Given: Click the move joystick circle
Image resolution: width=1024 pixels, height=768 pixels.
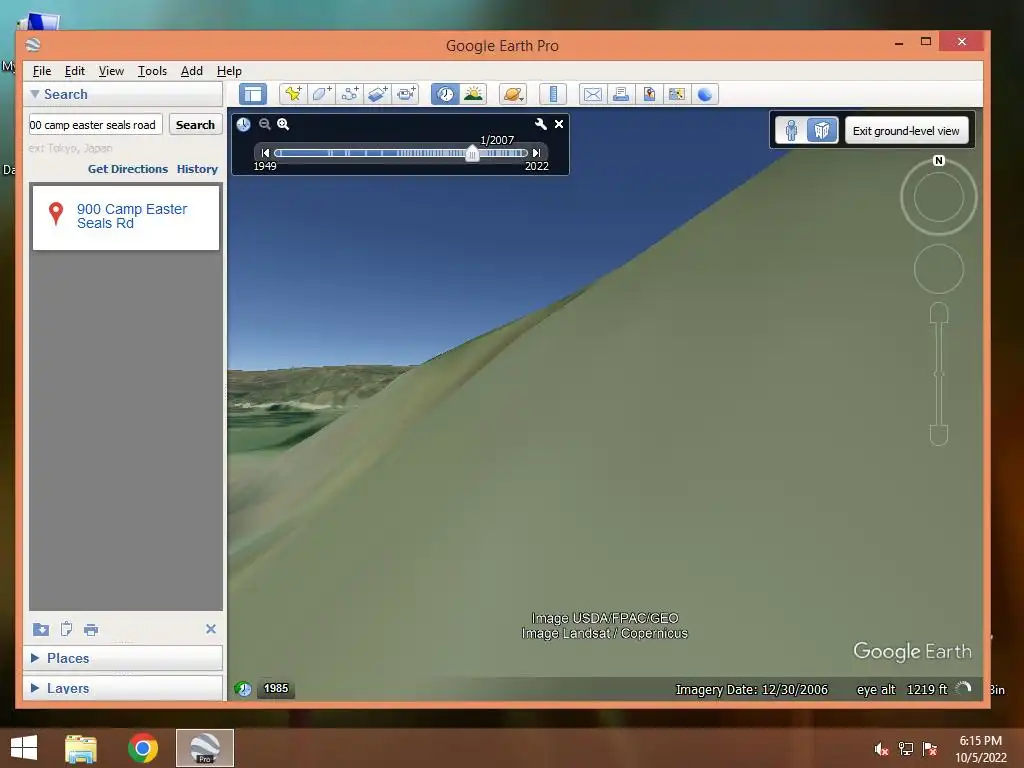Looking at the screenshot, I should [x=939, y=269].
